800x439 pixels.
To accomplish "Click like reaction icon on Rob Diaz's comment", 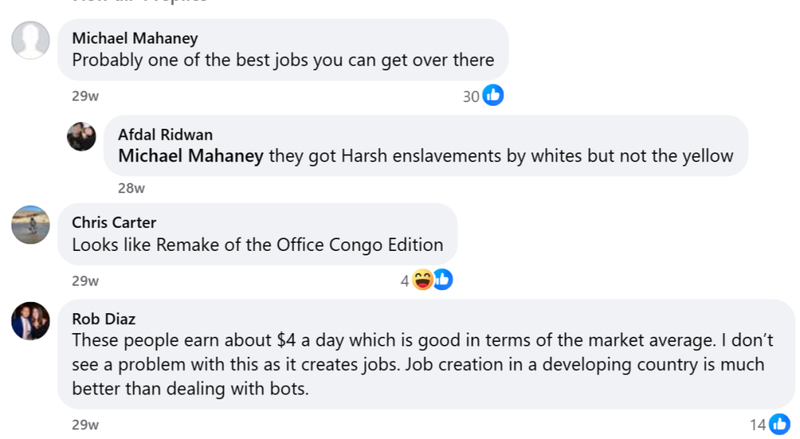I will click(781, 425).
